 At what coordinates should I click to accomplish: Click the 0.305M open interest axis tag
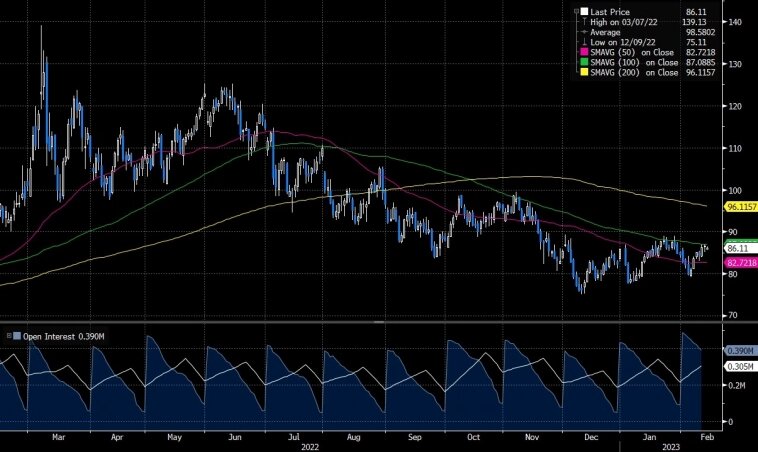(x=740, y=367)
